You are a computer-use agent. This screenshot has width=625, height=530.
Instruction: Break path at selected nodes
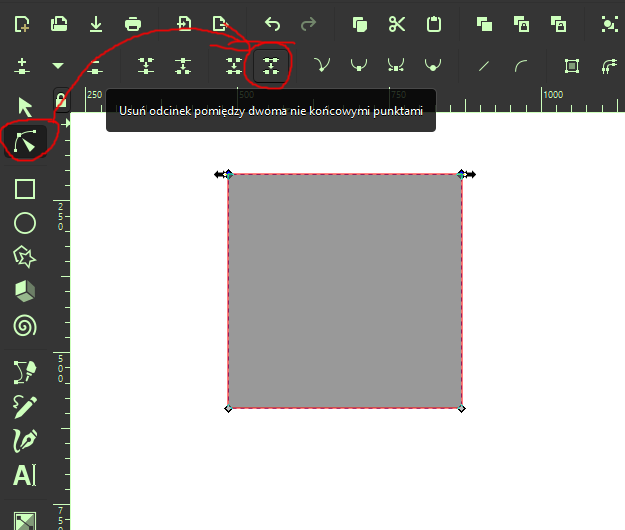[x=183, y=66]
